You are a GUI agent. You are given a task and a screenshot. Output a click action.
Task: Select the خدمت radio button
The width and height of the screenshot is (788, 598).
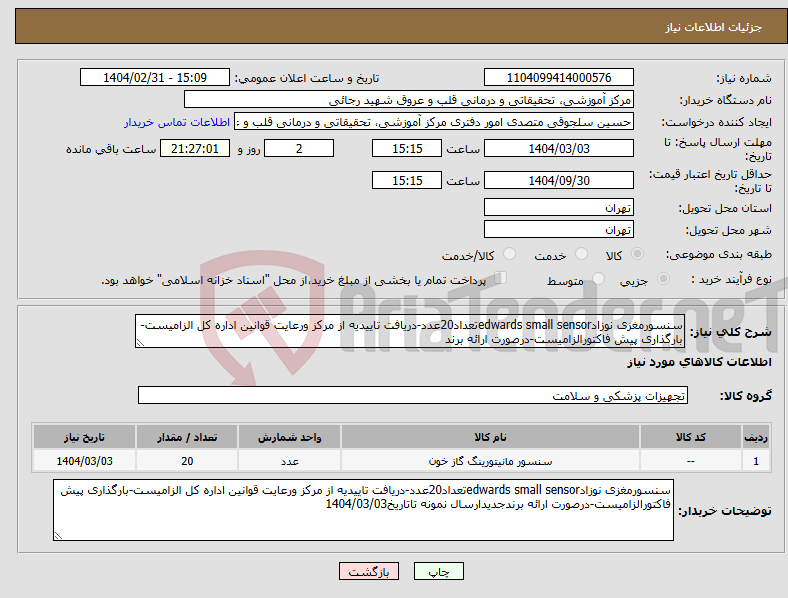581,254
